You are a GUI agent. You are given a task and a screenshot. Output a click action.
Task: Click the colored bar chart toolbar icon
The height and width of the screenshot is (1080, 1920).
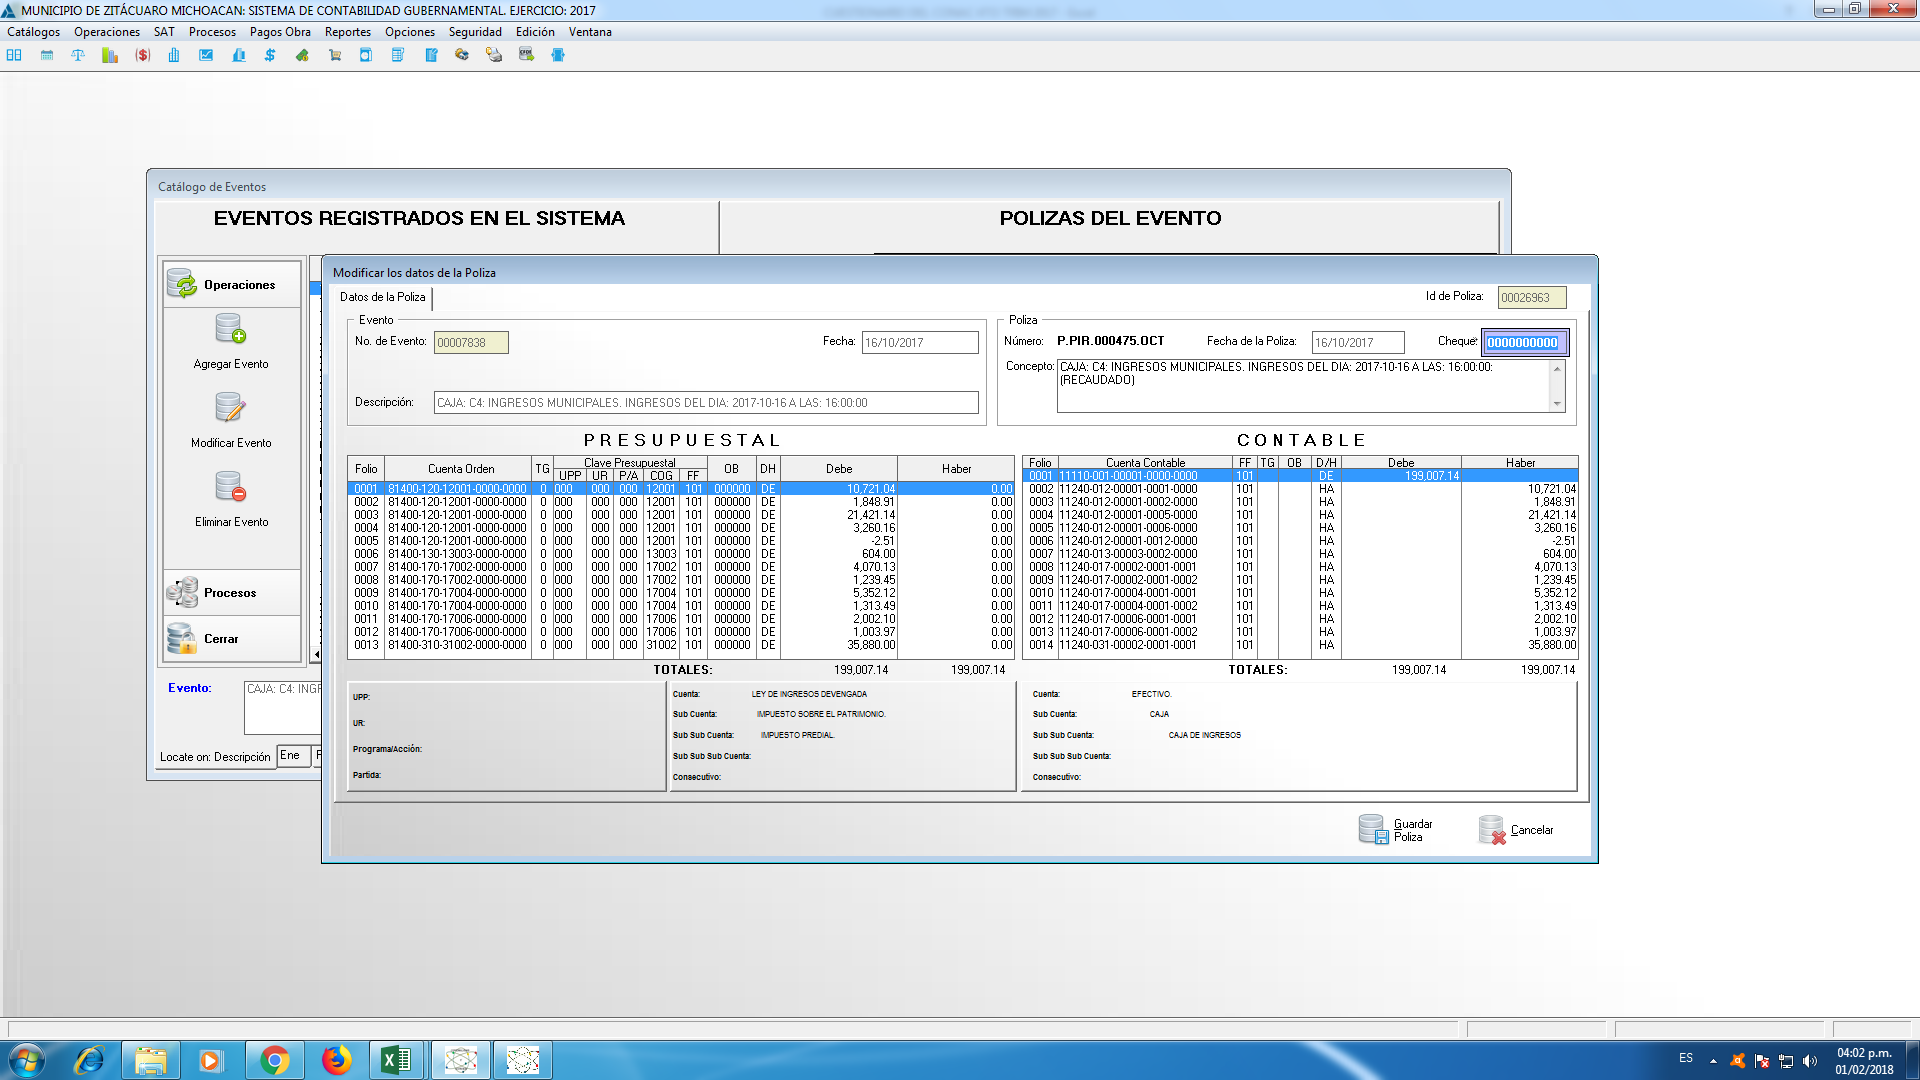110,55
